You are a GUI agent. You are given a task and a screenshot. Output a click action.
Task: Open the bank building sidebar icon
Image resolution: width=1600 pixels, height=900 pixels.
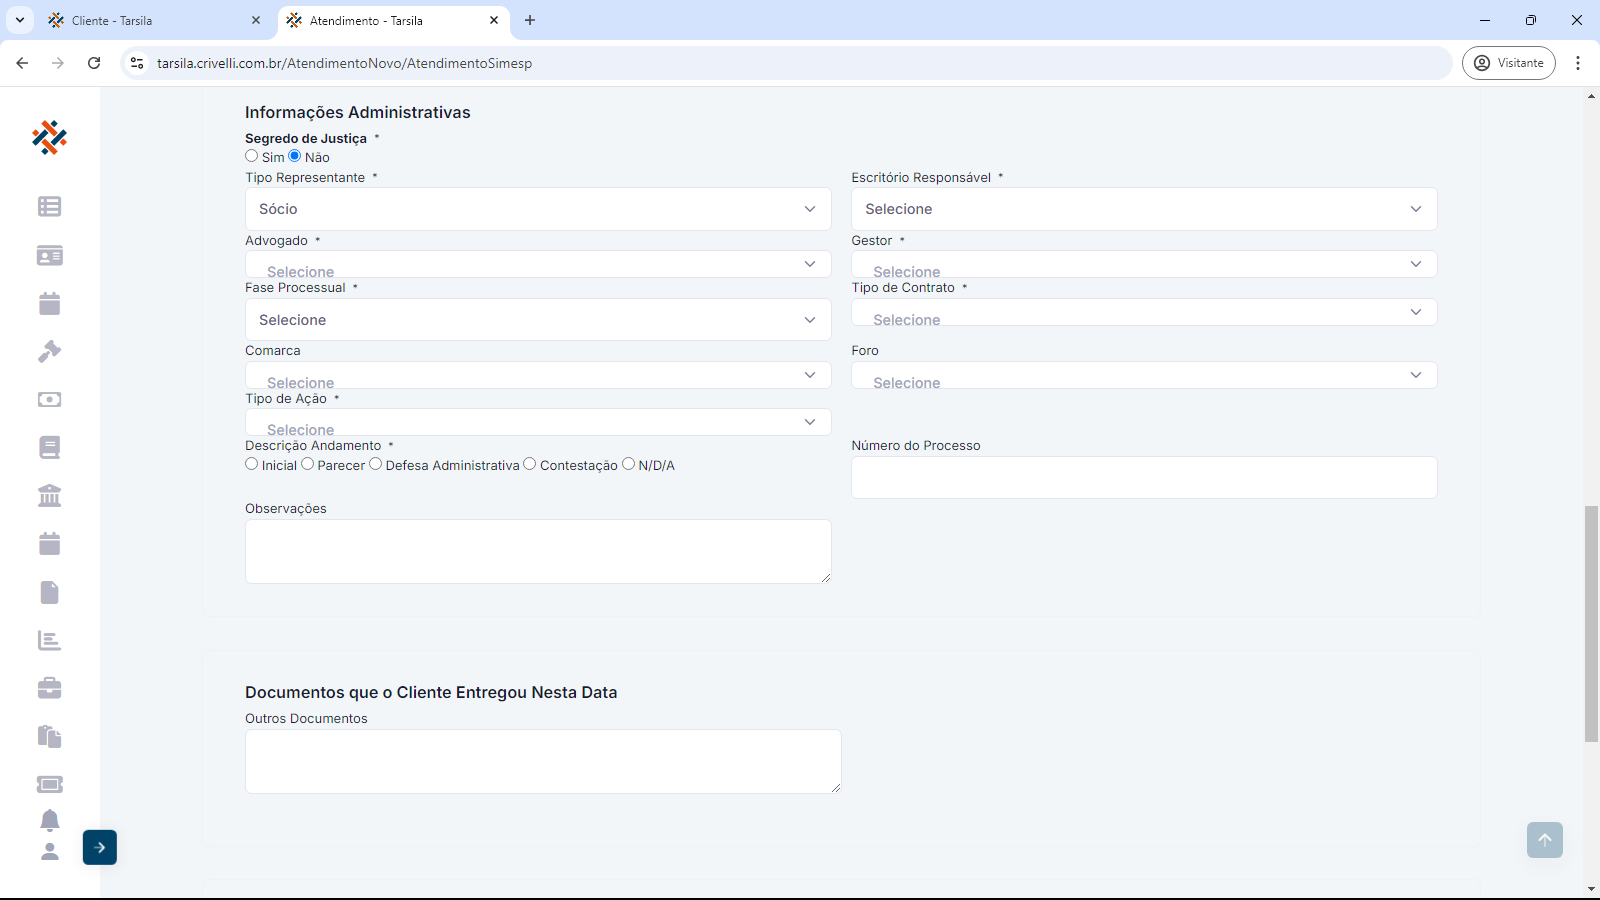[x=49, y=496]
